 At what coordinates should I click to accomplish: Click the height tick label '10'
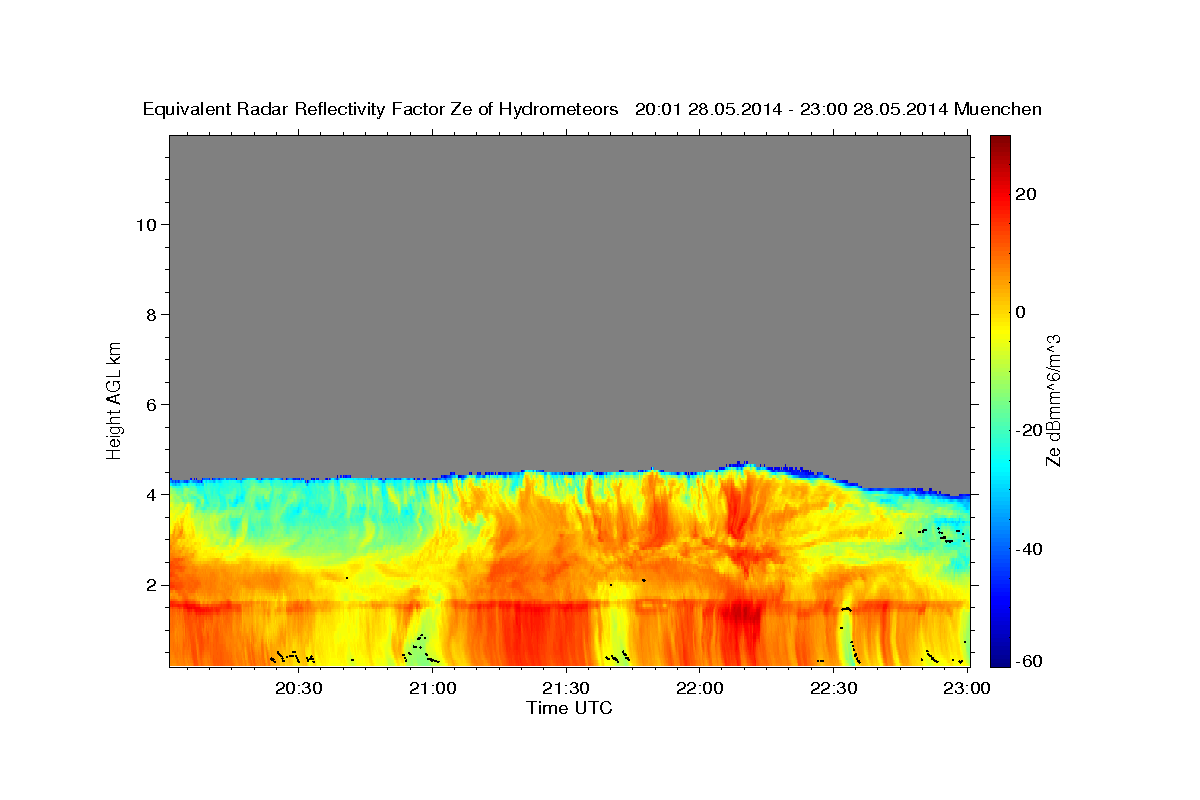(146, 225)
